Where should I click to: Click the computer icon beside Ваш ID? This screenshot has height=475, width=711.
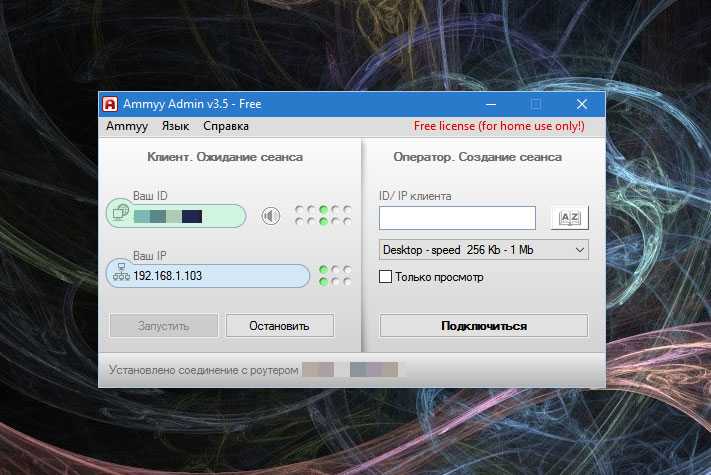point(120,212)
